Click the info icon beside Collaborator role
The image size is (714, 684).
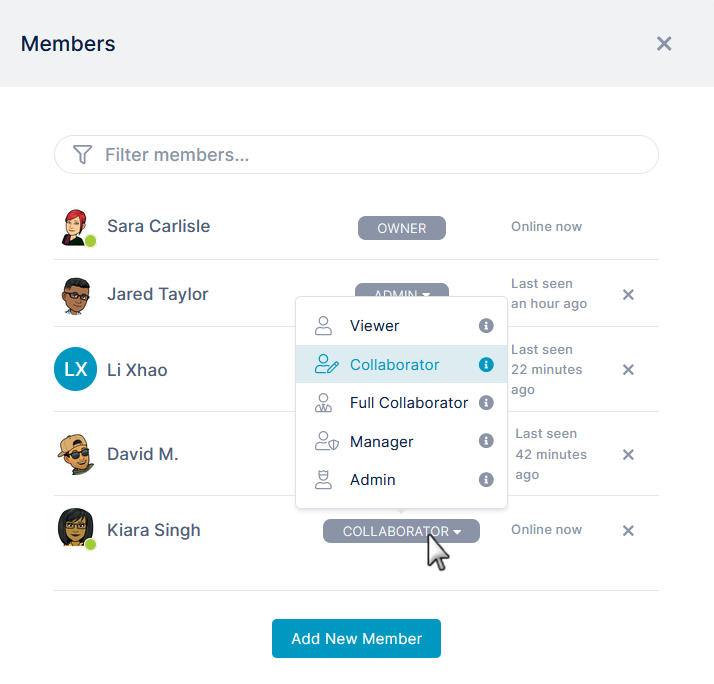[x=486, y=364]
